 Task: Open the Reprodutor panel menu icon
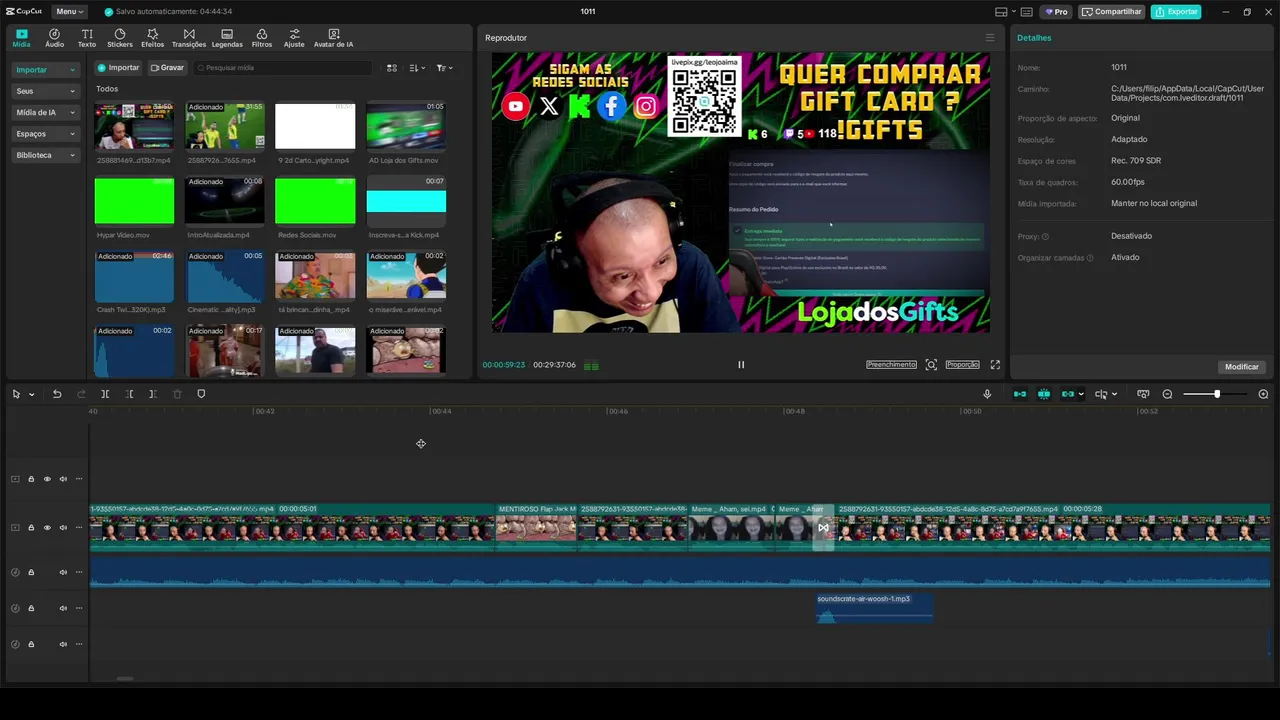990,38
